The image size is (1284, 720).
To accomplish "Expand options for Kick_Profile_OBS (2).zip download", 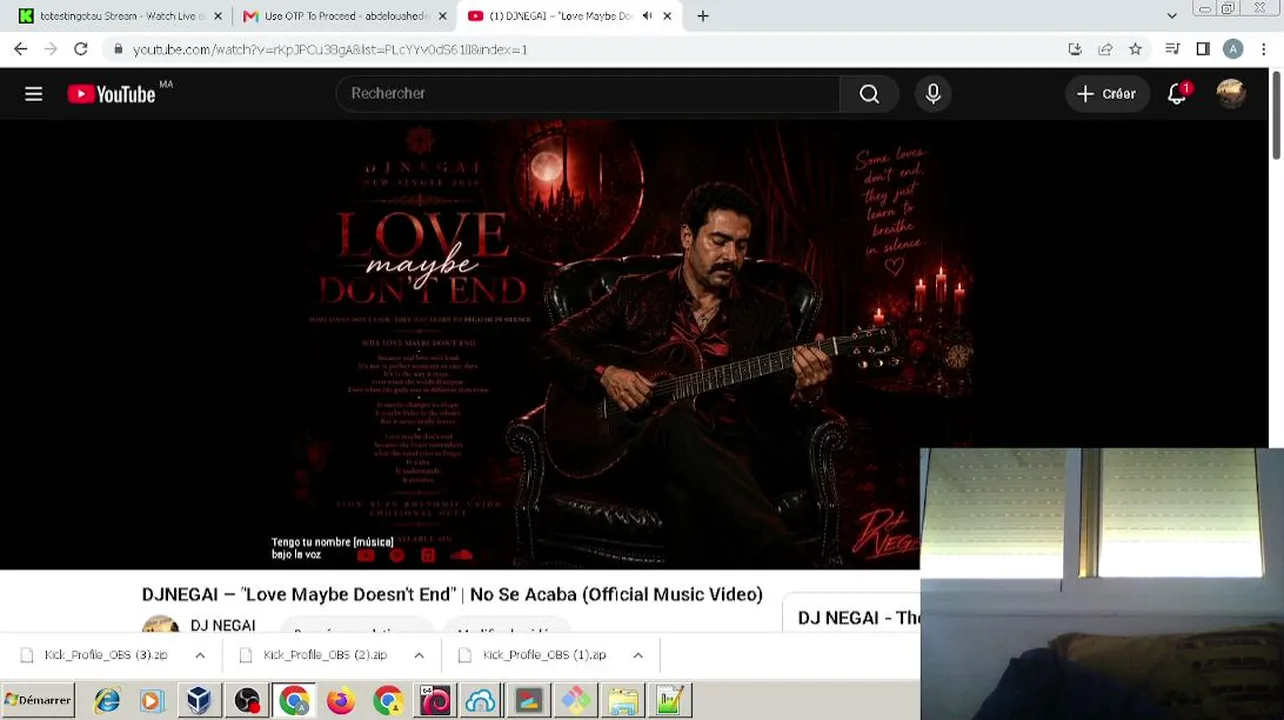I will (x=419, y=655).
